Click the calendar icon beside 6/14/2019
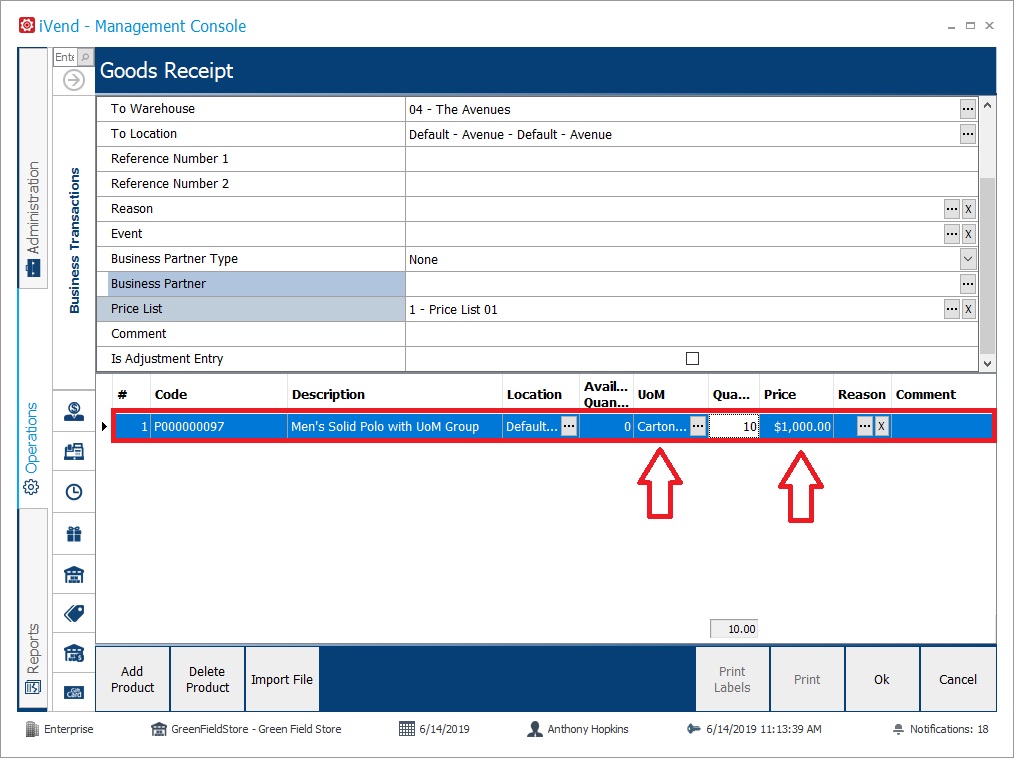The height and width of the screenshot is (758, 1015). point(407,729)
